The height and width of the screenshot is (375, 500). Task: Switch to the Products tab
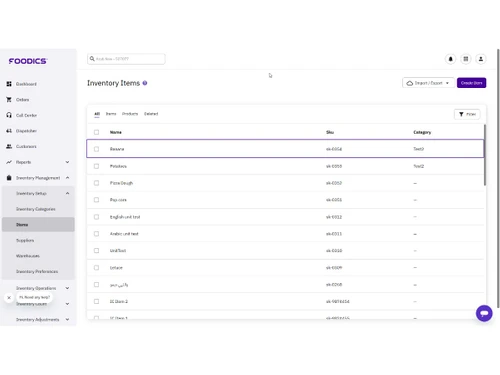point(130,114)
